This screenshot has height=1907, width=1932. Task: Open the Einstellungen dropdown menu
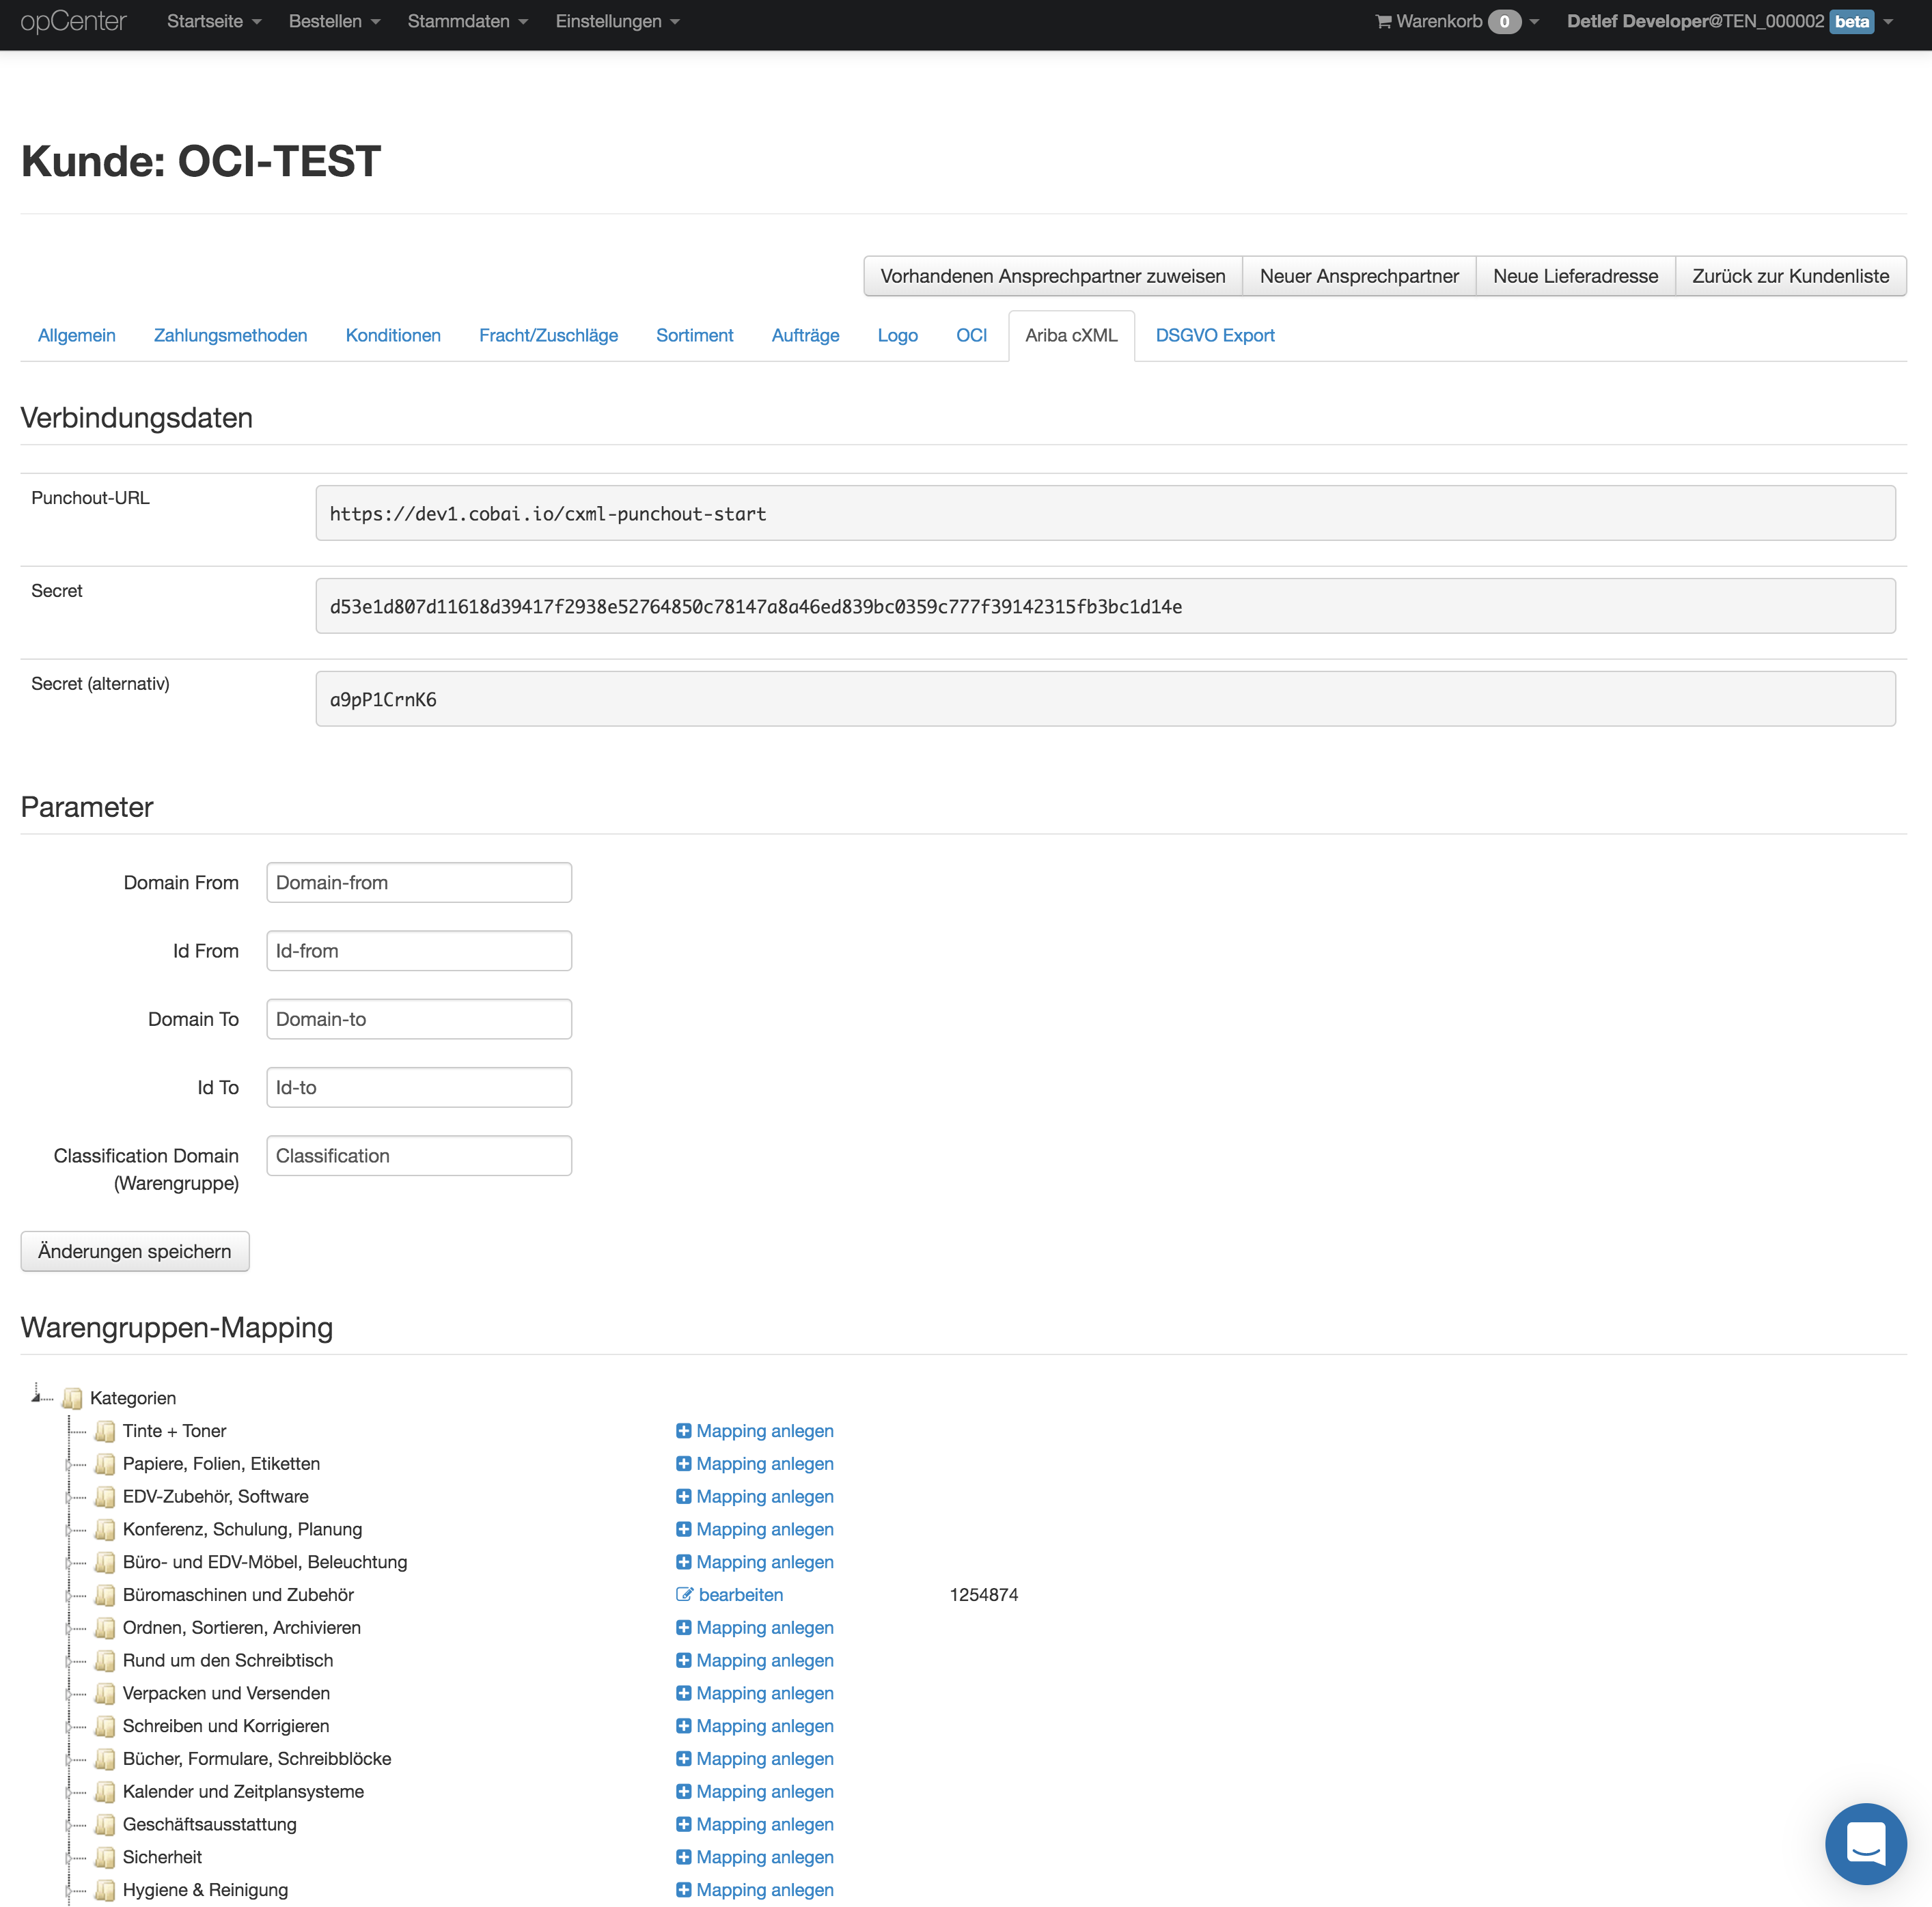[617, 22]
